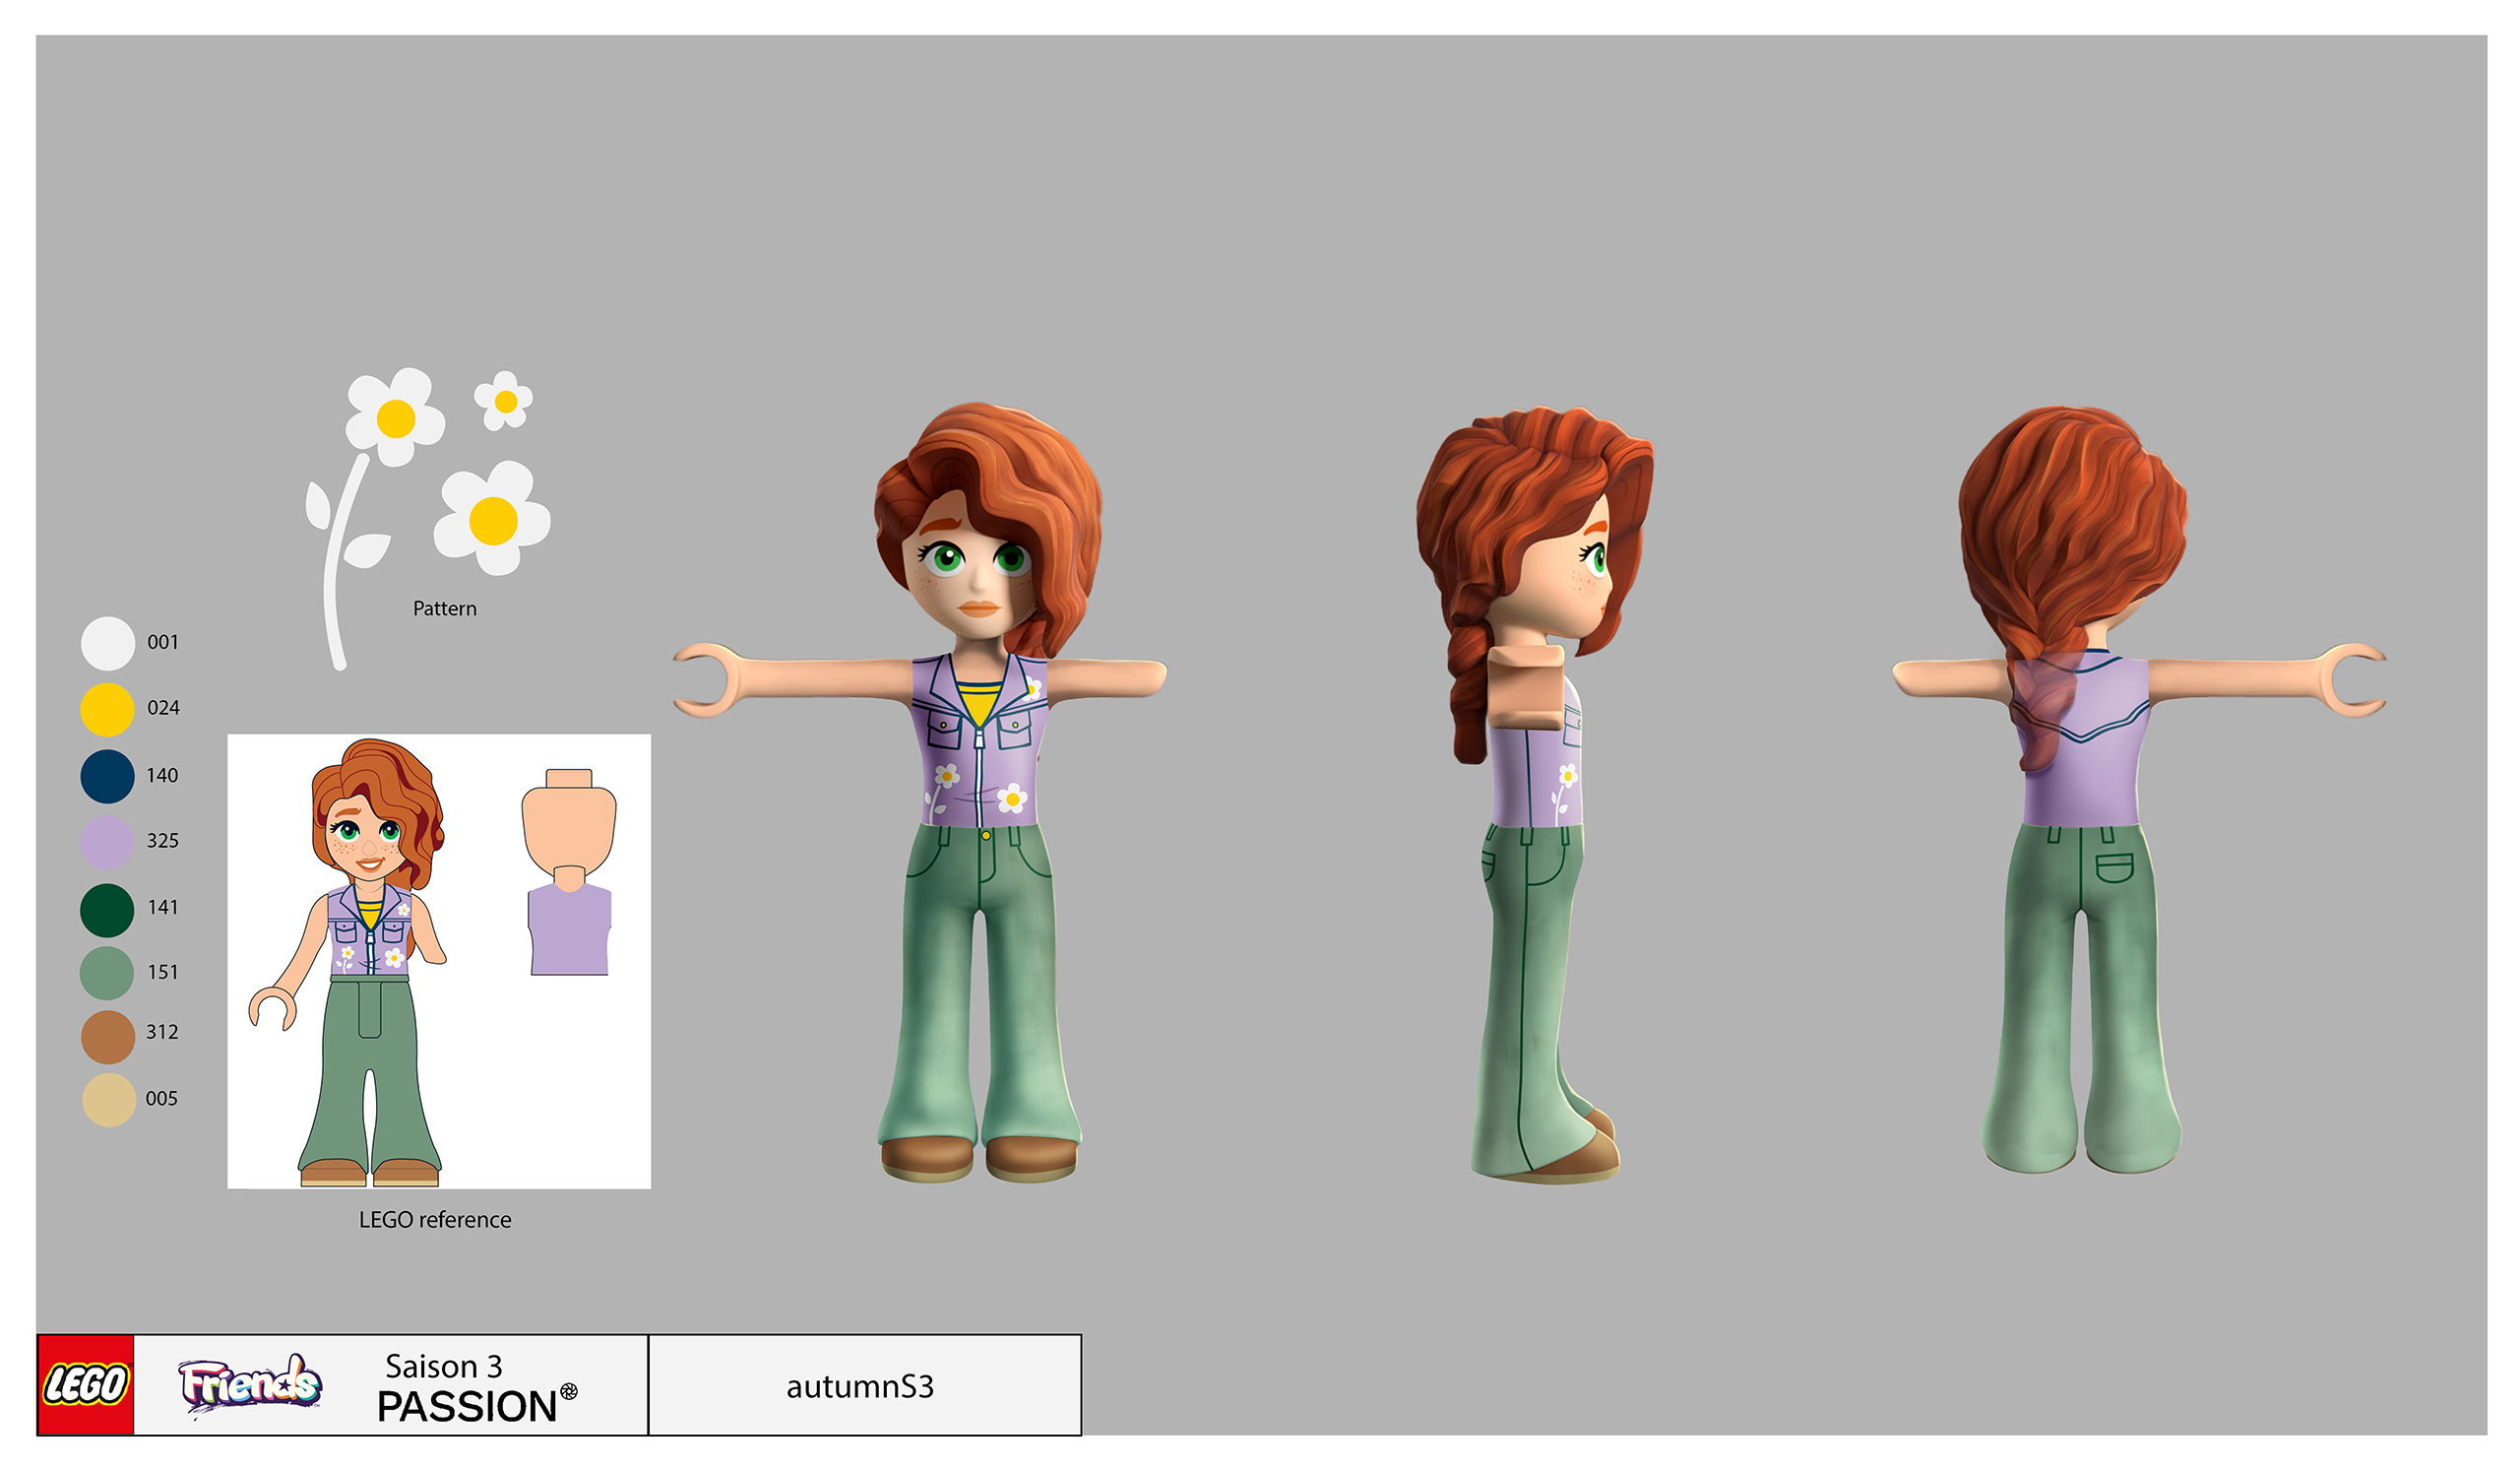Click the dark green 141 swatch
This screenshot has width=2520, height=1468.
[107, 909]
